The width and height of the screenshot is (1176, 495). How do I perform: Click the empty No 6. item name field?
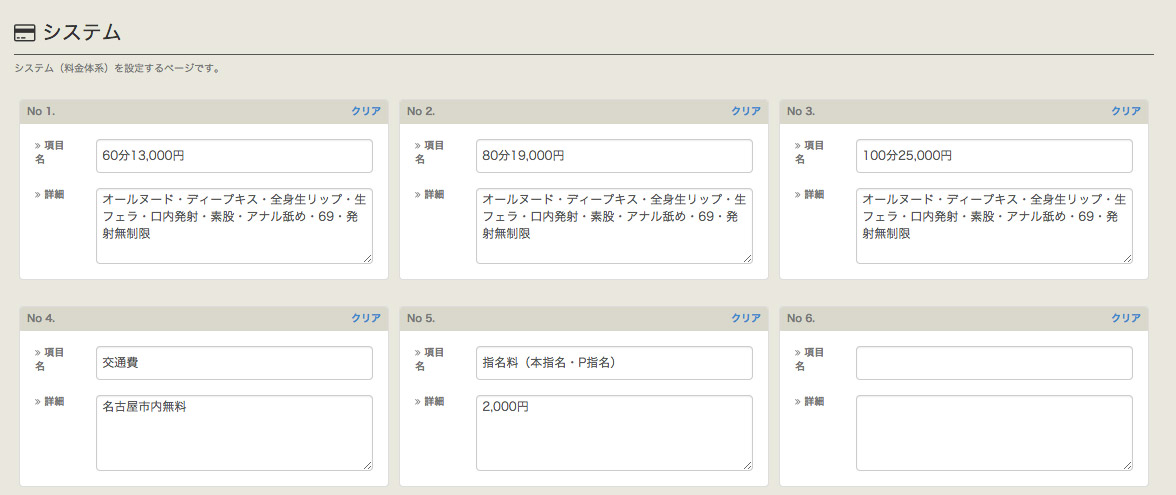[x=994, y=363]
